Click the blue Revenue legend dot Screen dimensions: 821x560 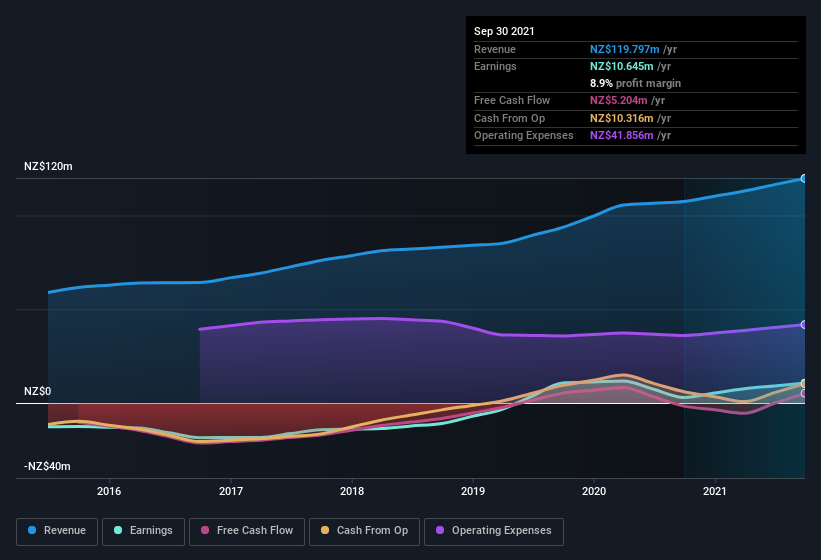click(x=32, y=530)
